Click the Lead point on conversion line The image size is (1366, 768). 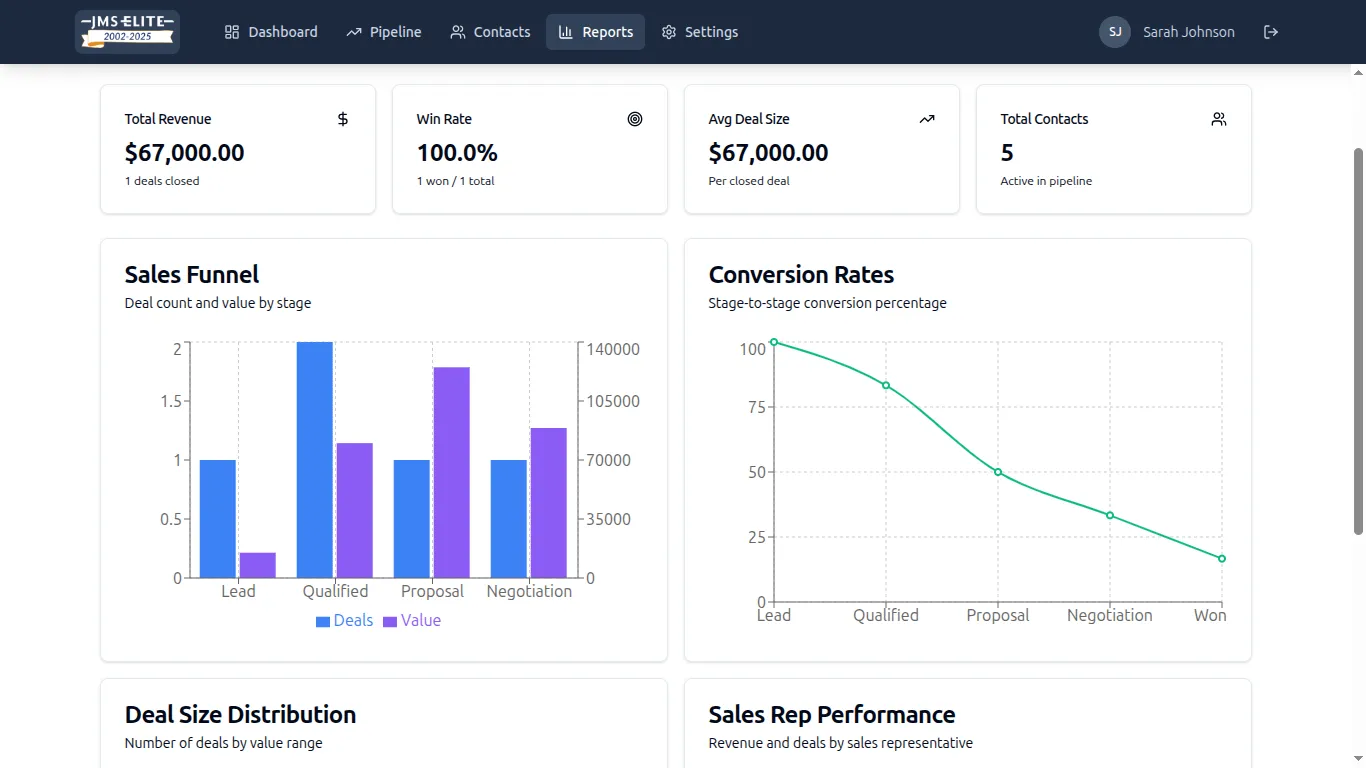[x=774, y=342]
